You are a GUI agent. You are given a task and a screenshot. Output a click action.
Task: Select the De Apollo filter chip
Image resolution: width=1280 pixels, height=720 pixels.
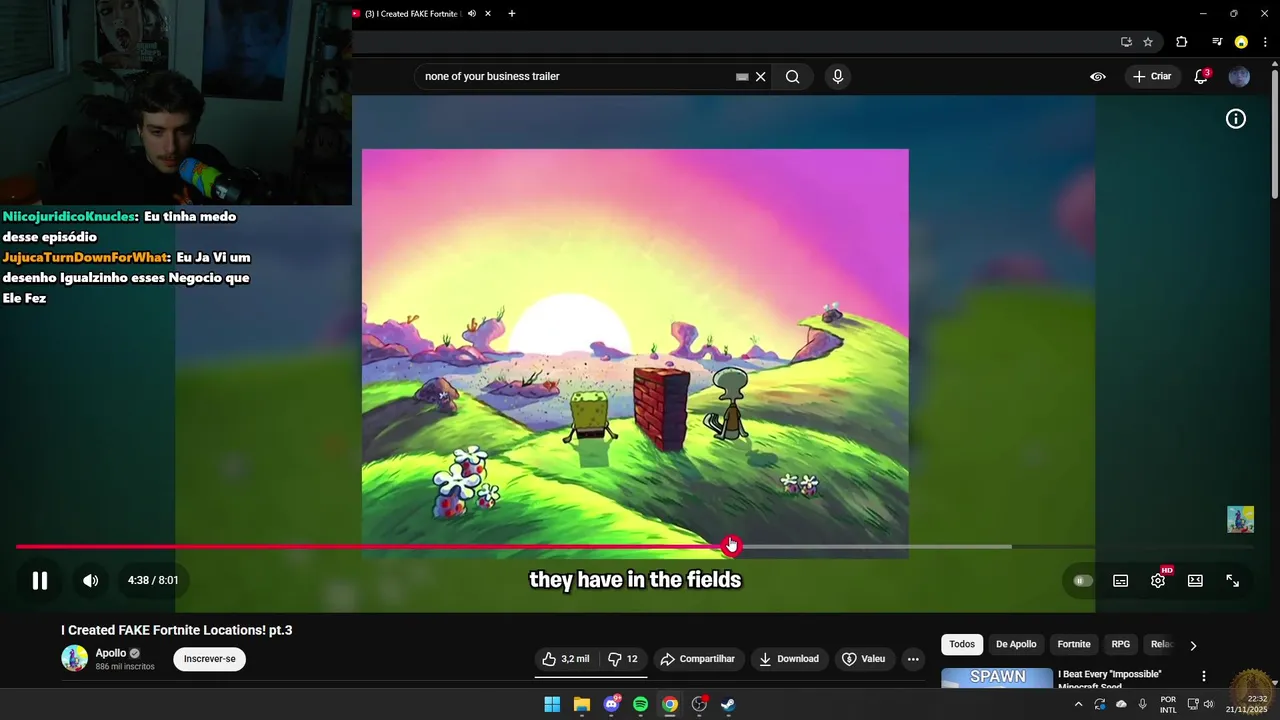(1016, 645)
